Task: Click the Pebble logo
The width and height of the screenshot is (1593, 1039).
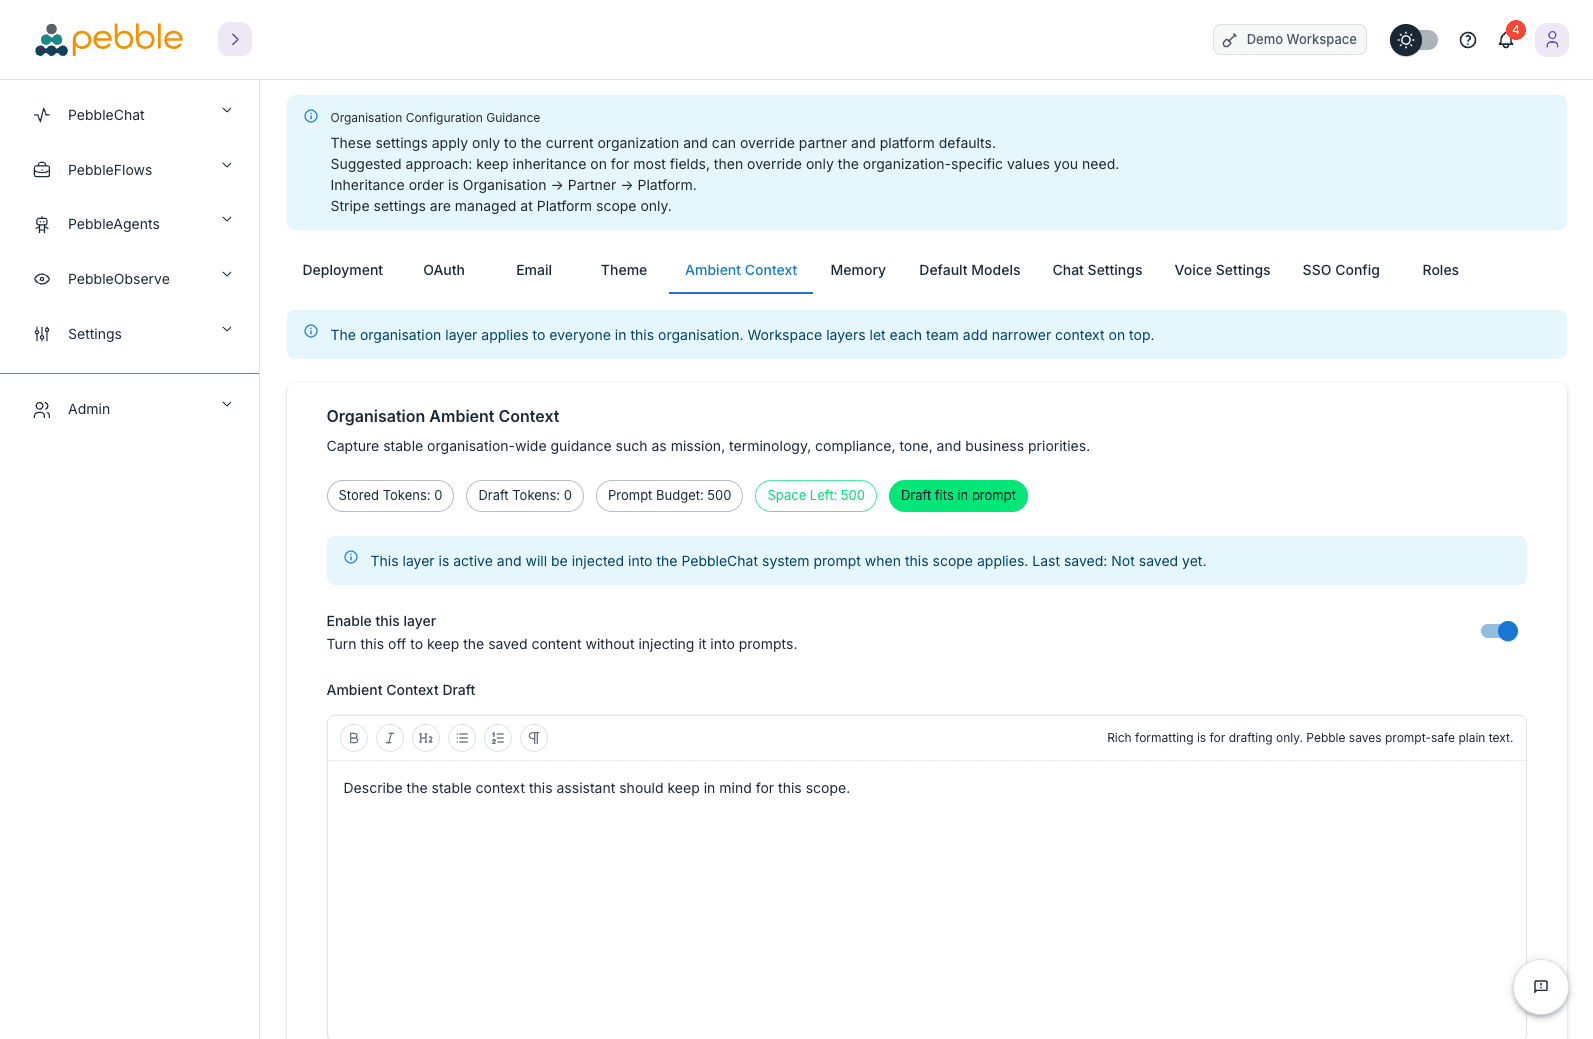Action: (x=109, y=39)
